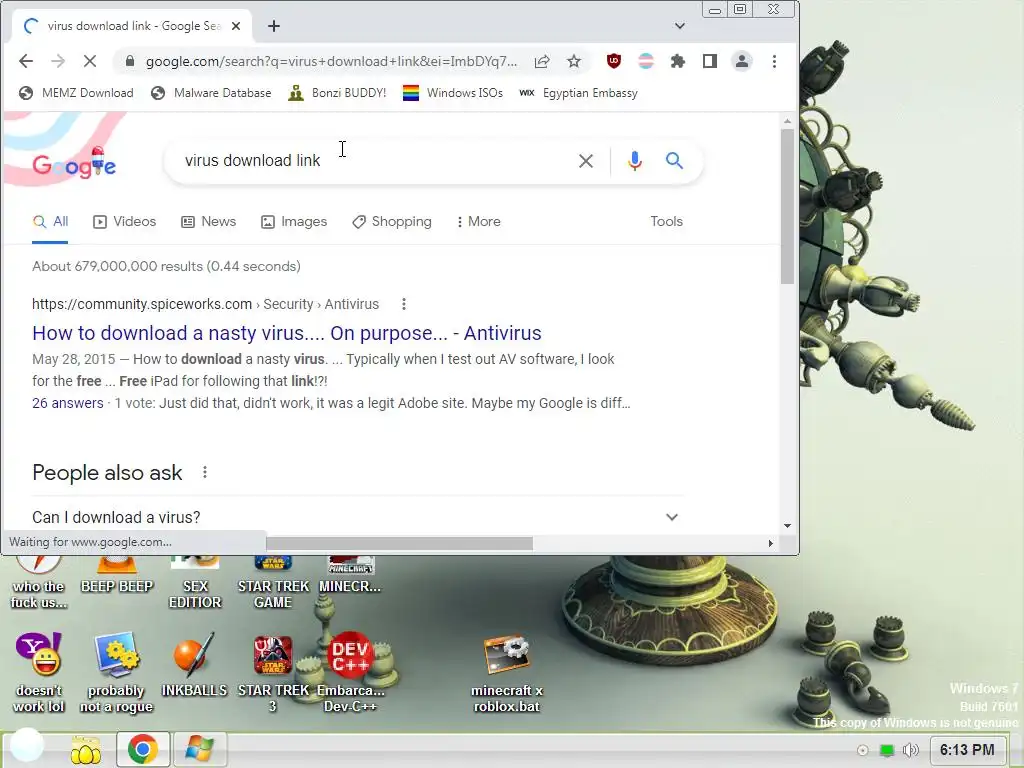Viewport: 1024px width, 768px height.
Task: Click the striped round extension icon
Action: pos(646,61)
